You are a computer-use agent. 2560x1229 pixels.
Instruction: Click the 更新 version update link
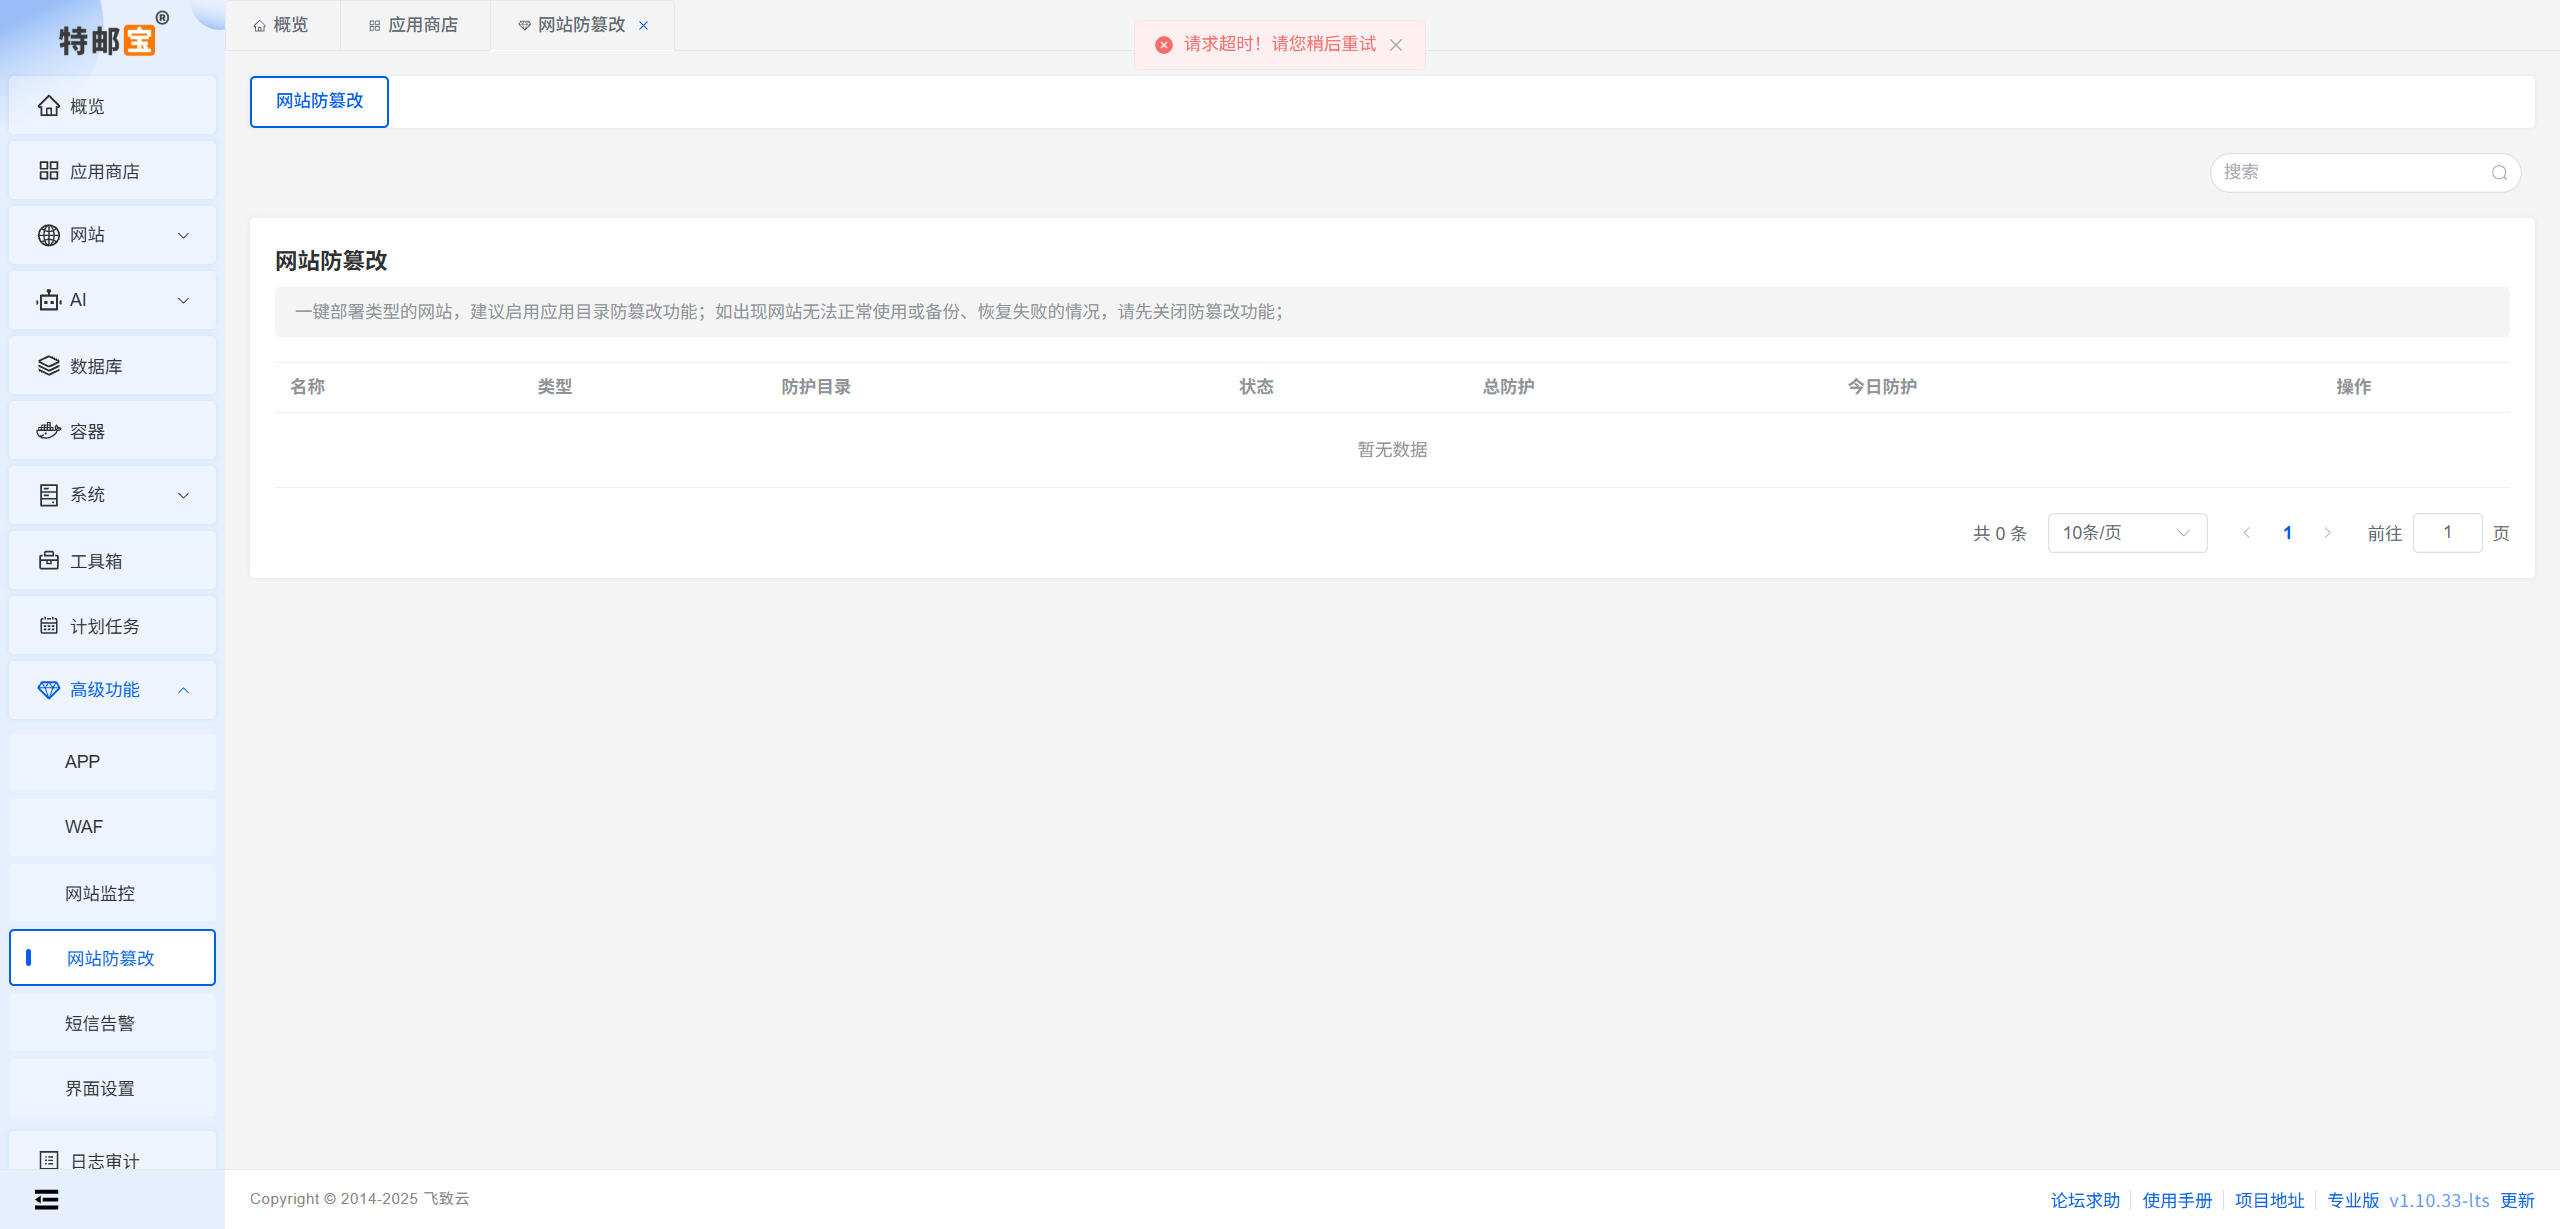point(2517,1200)
